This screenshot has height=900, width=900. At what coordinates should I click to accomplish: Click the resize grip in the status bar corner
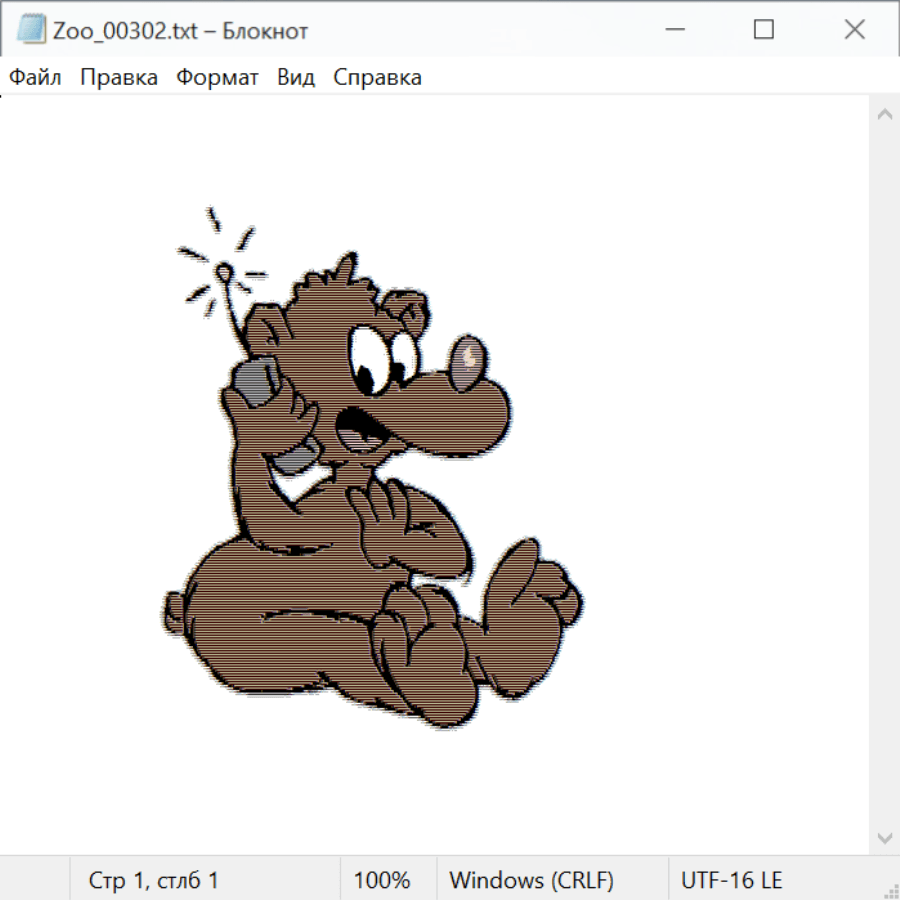891,891
